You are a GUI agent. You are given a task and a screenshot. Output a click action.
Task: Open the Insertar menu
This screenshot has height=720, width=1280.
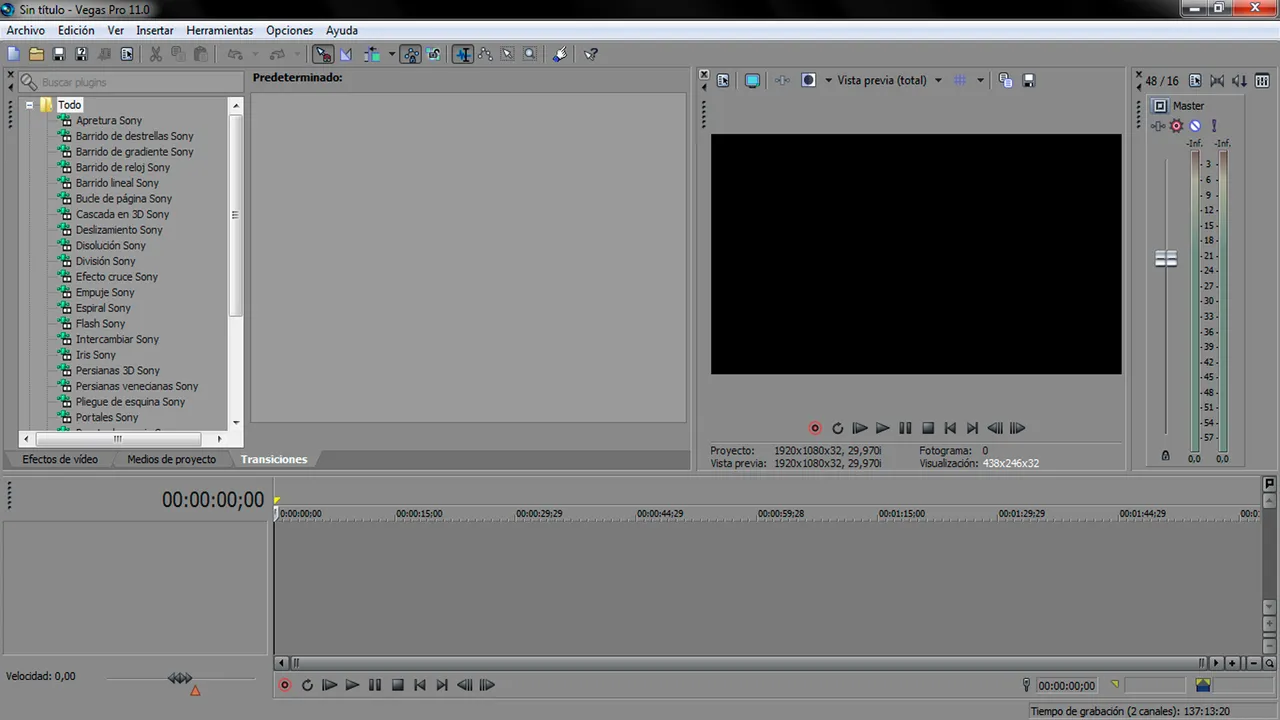click(155, 31)
